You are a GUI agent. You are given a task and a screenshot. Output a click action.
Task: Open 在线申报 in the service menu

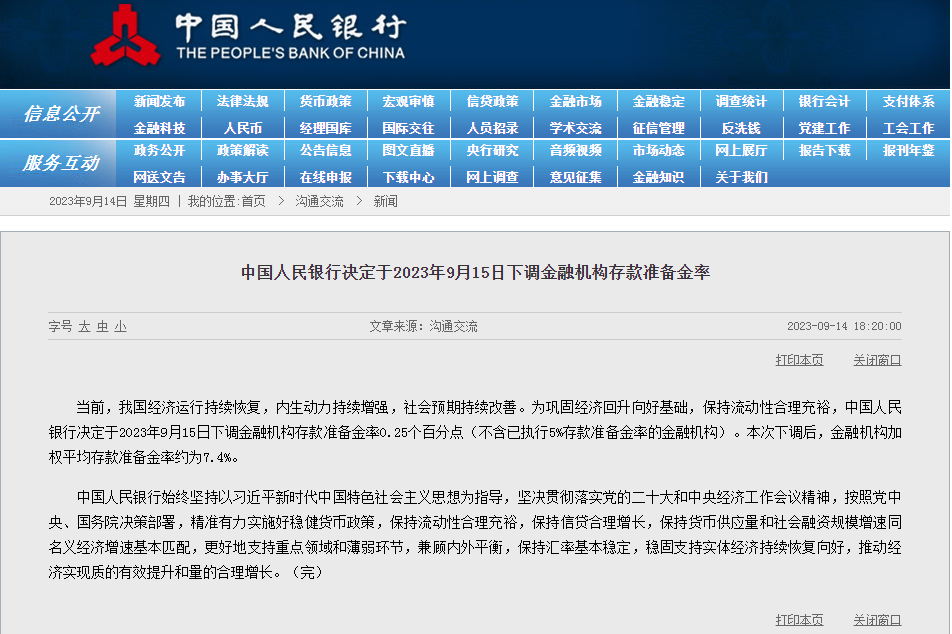click(x=325, y=177)
